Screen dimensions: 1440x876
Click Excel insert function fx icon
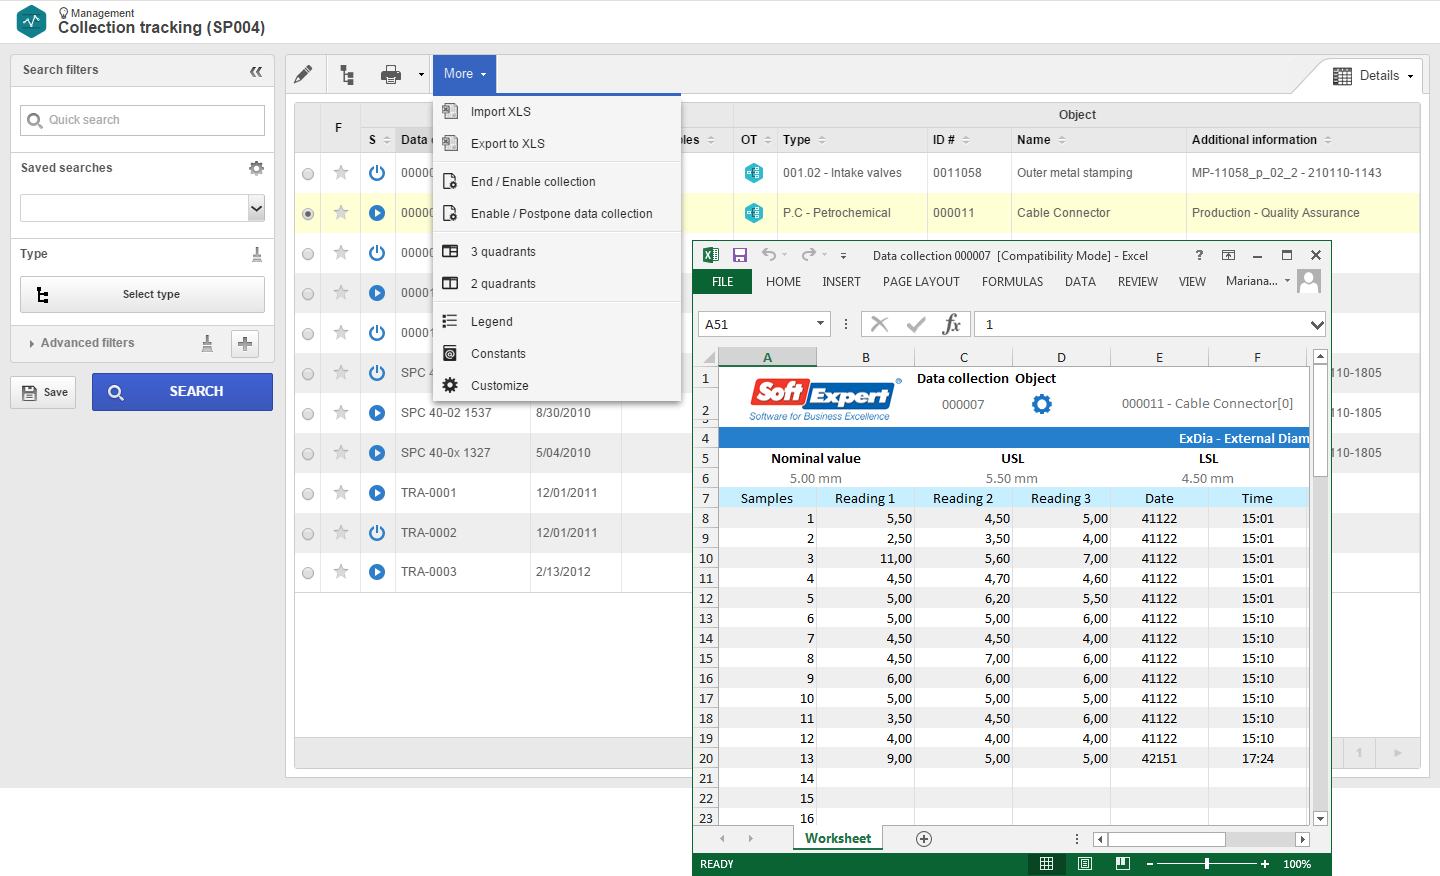[x=952, y=324]
